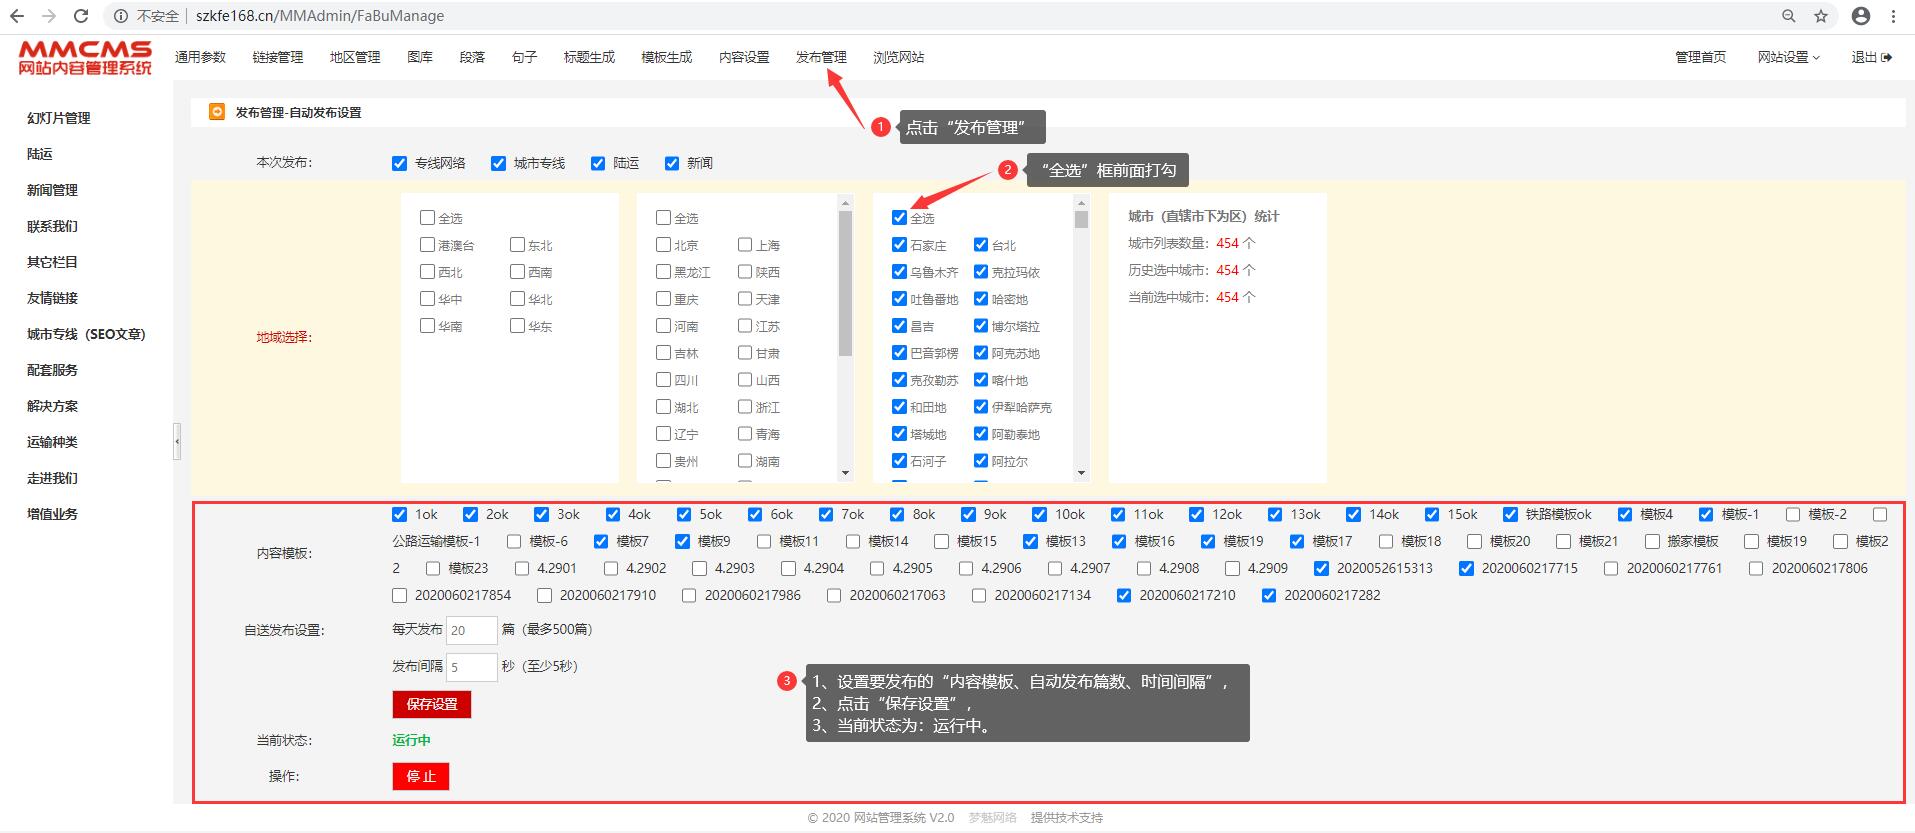
Task: Expand the 网站设置 dropdown
Action: [x=1788, y=57]
